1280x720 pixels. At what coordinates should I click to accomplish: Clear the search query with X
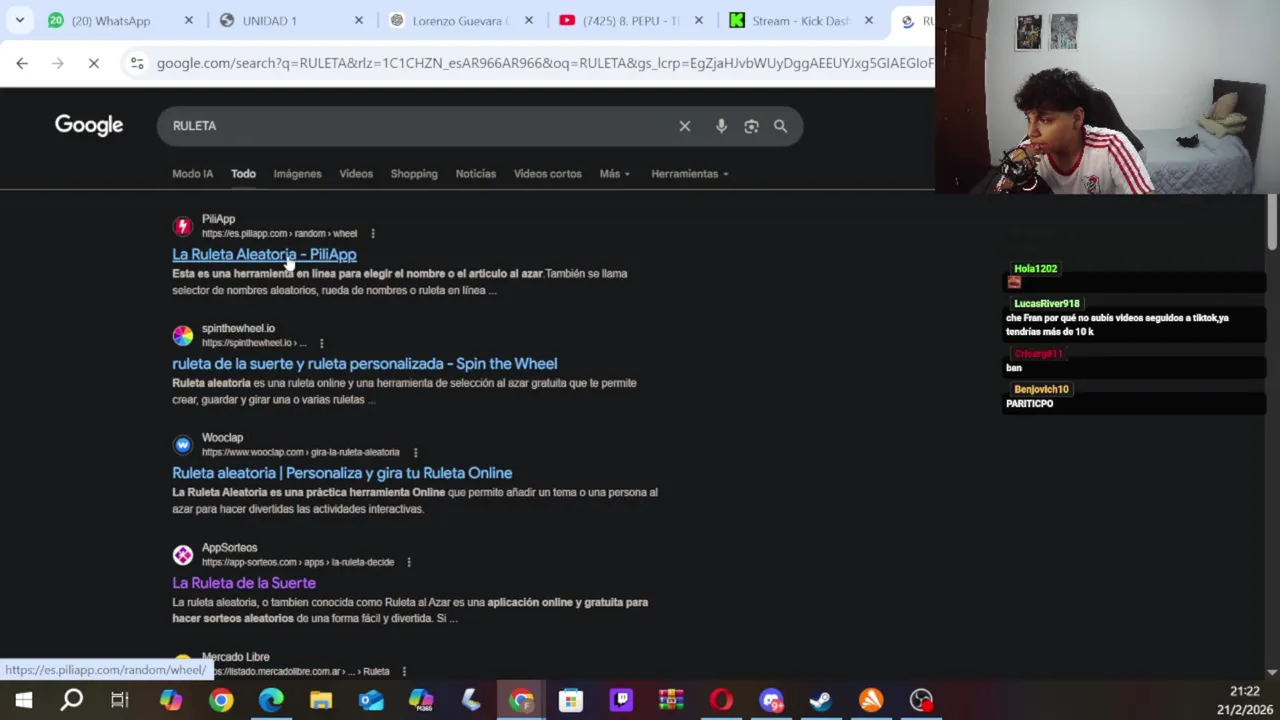point(685,126)
